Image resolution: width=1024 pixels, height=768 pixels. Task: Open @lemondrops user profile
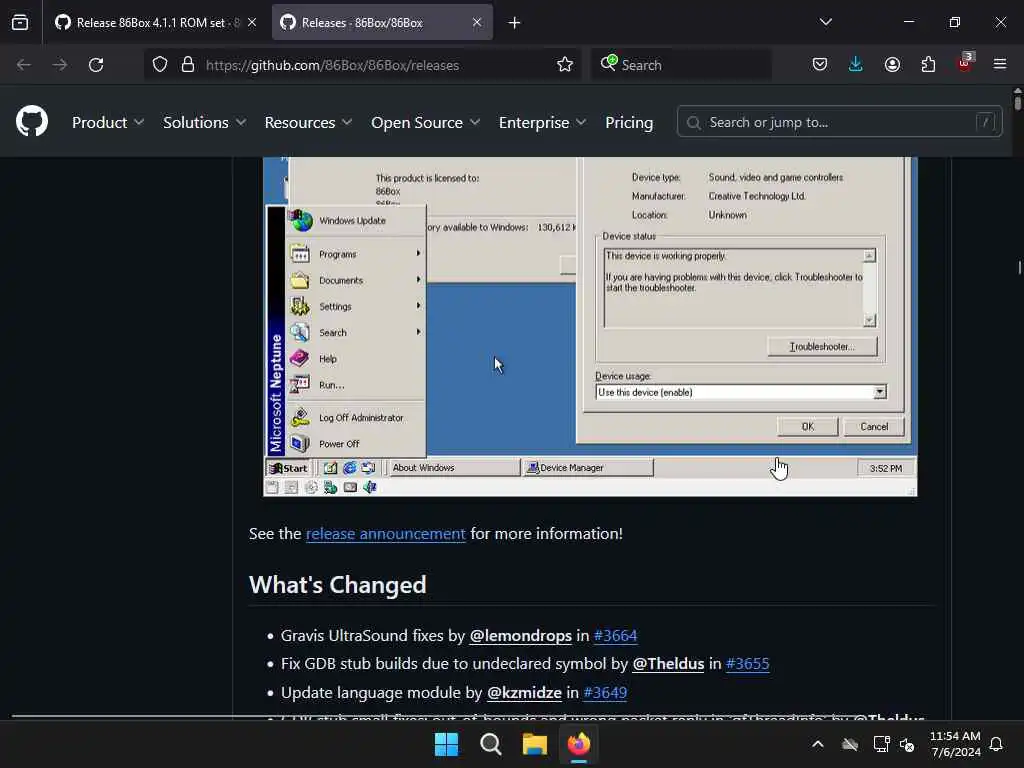tap(520, 635)
